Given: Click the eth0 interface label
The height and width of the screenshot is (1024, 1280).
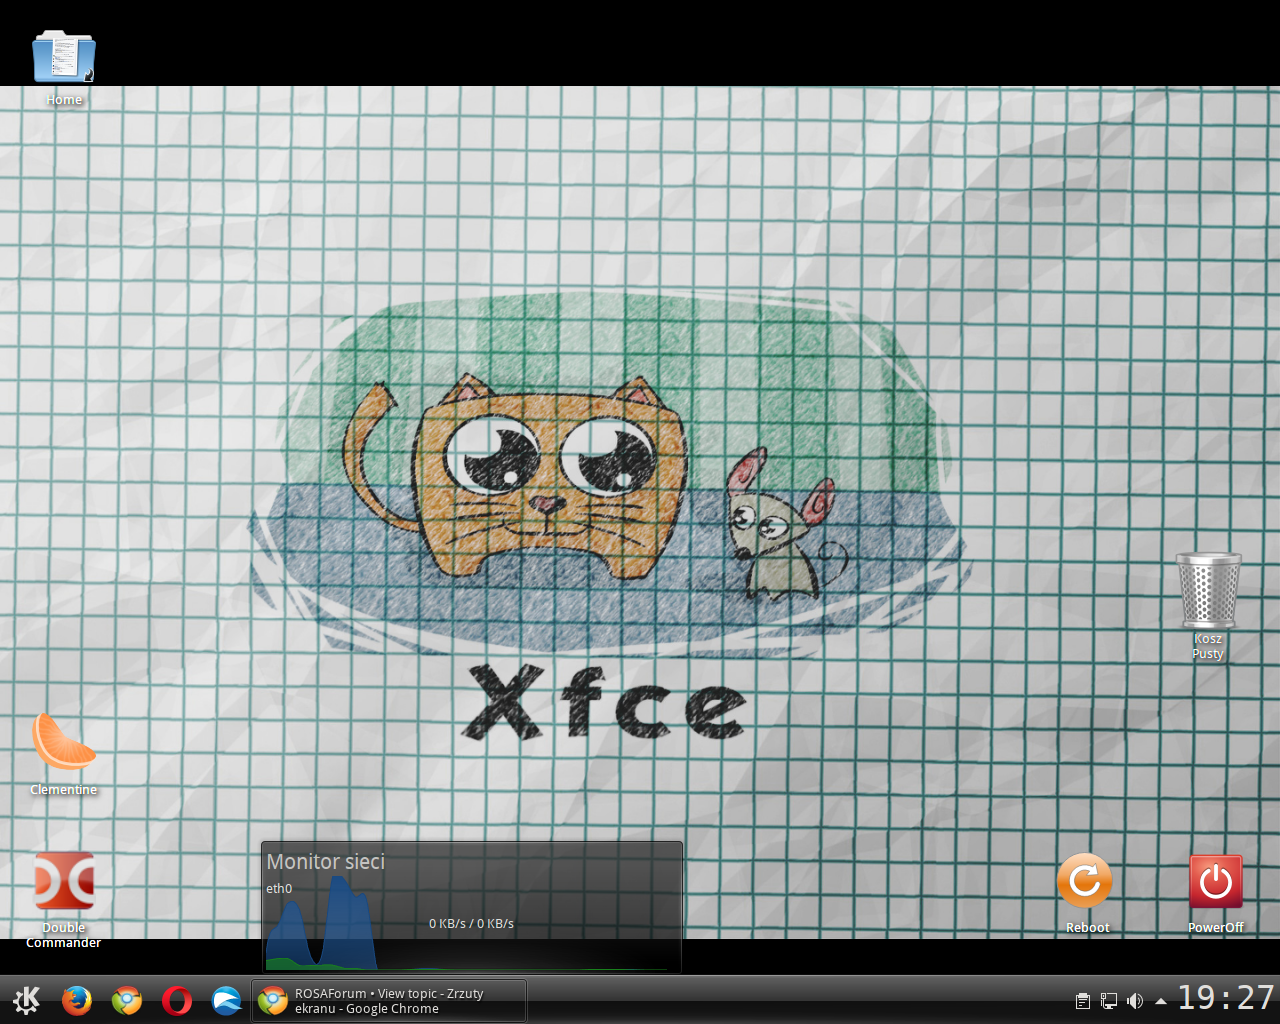Looking at the screenshot, I should coord(279,888).
